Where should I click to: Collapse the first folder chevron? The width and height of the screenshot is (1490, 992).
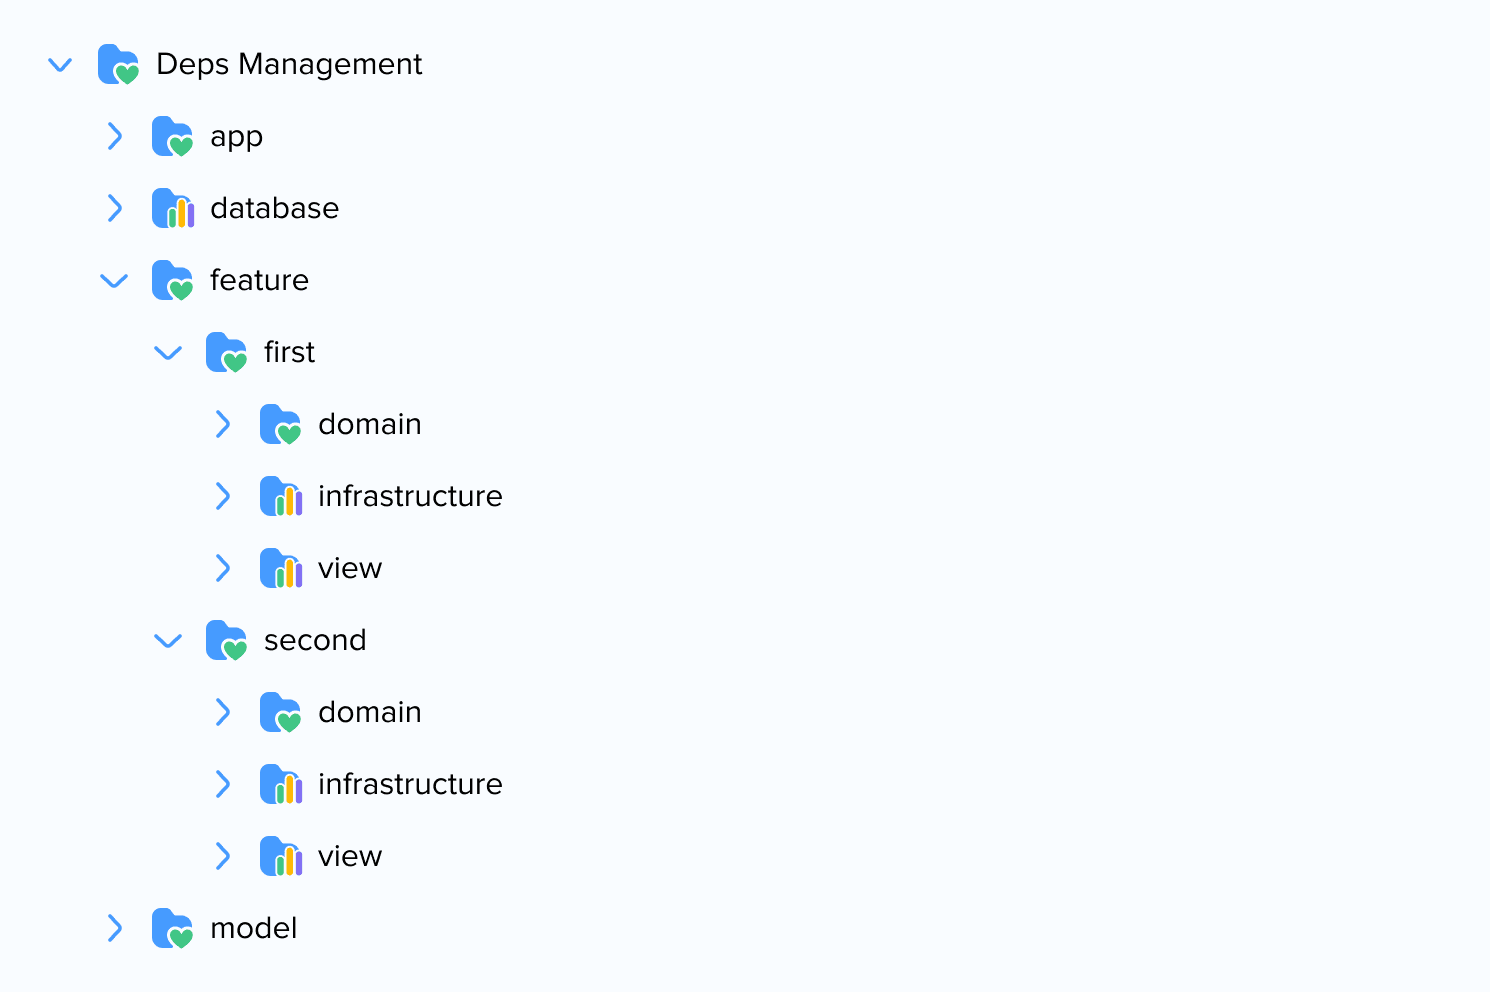(168, 353)
